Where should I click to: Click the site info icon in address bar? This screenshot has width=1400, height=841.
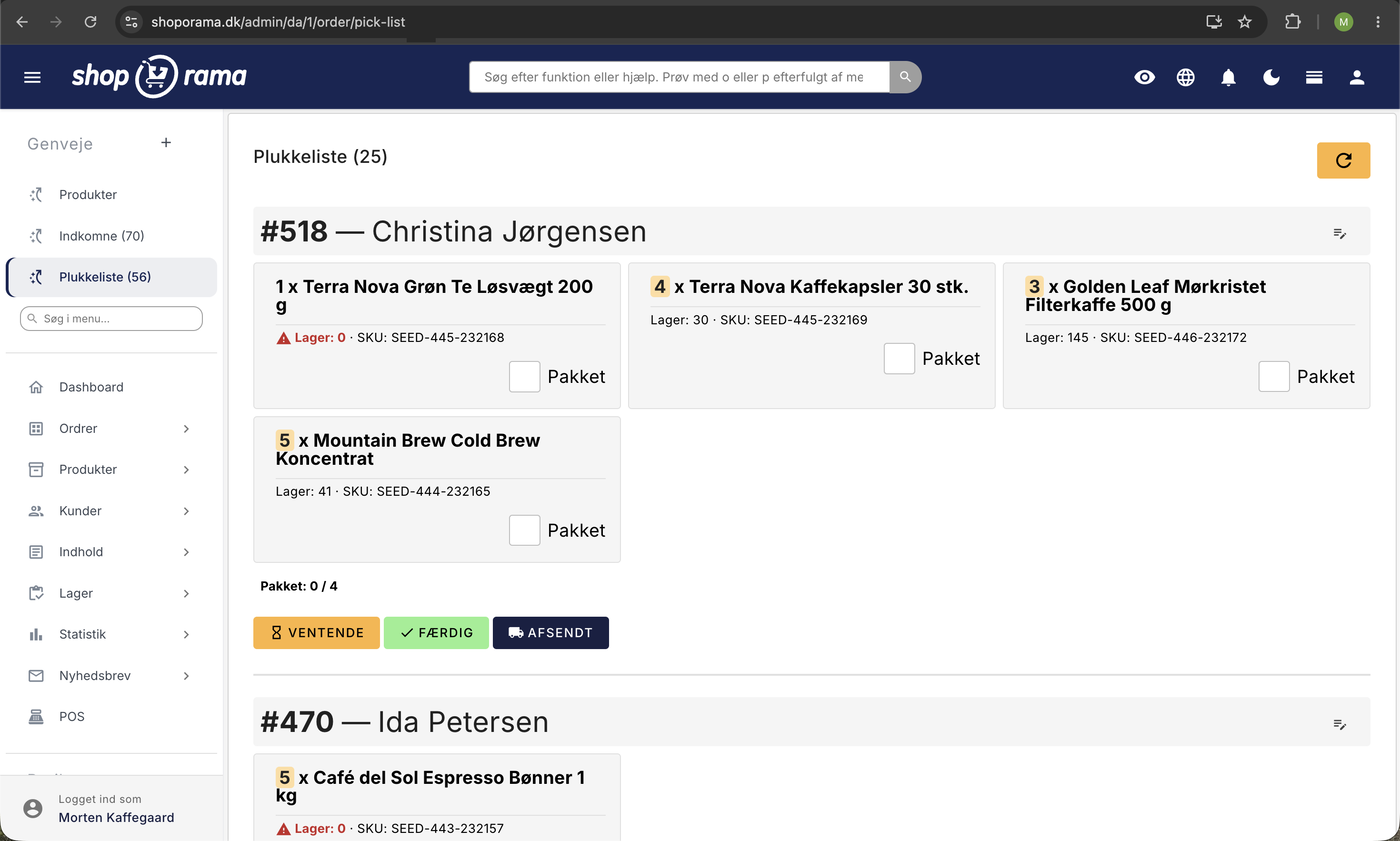pos(132,21)
